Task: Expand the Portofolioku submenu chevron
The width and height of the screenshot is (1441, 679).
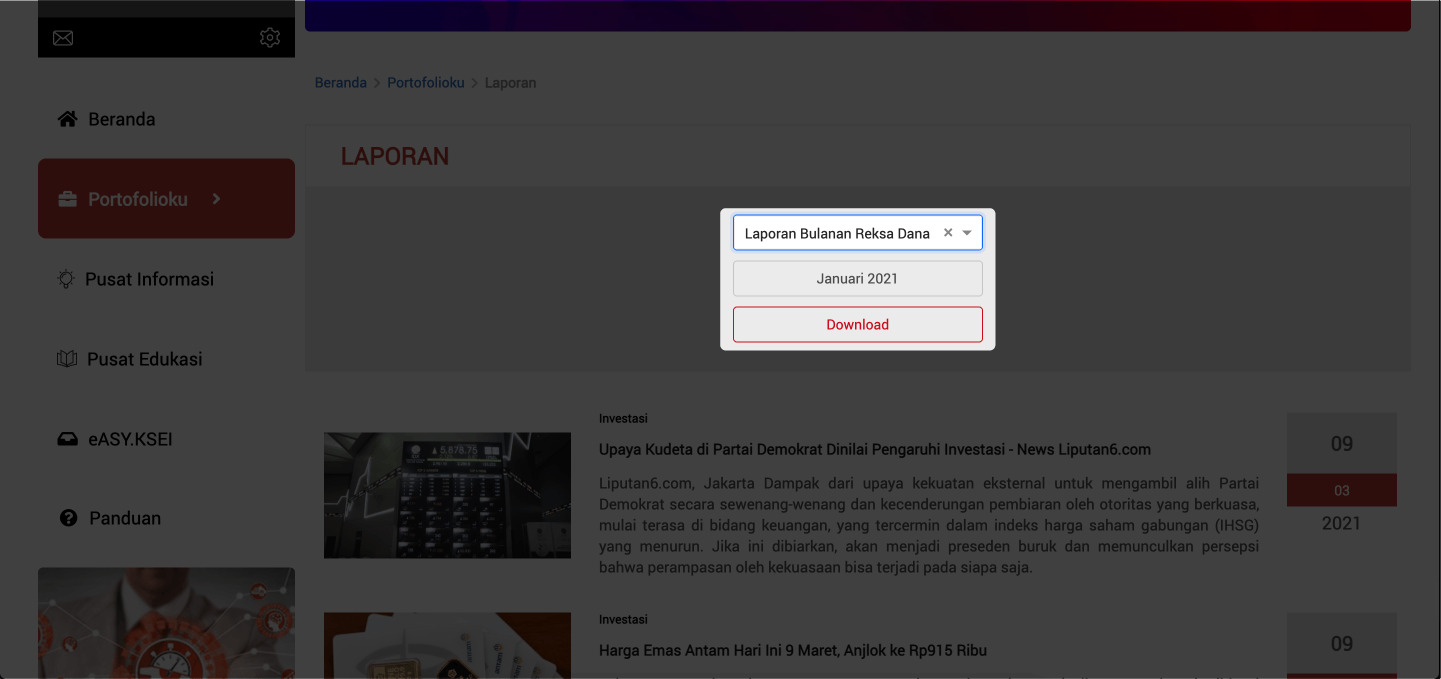Action: pyautogui.click(x=216, y=199)
